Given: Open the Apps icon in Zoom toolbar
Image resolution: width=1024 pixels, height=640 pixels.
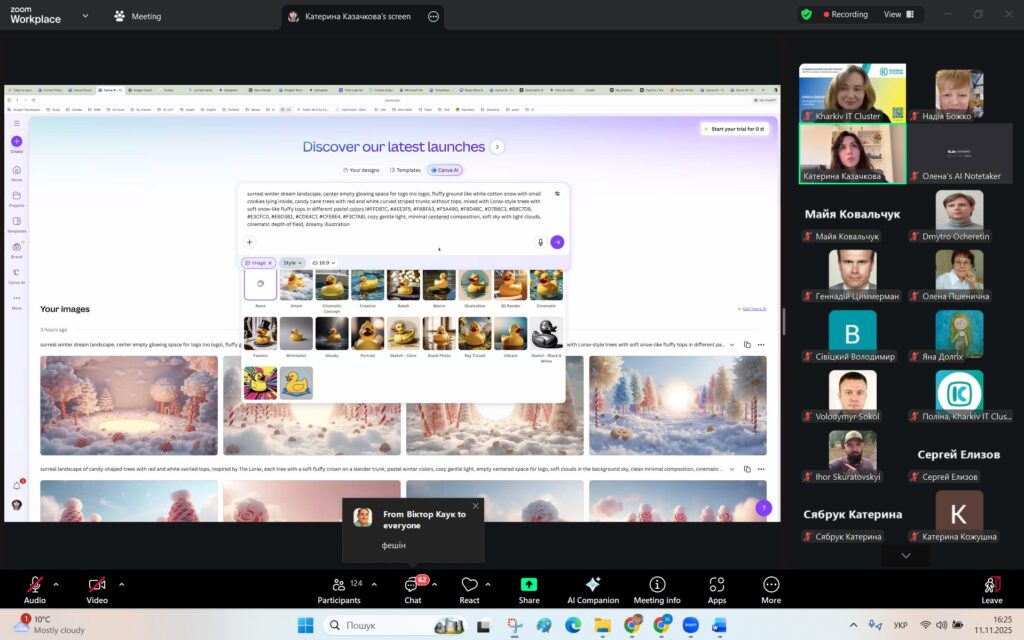Looking at the screenshot, I should click(716, 586).
